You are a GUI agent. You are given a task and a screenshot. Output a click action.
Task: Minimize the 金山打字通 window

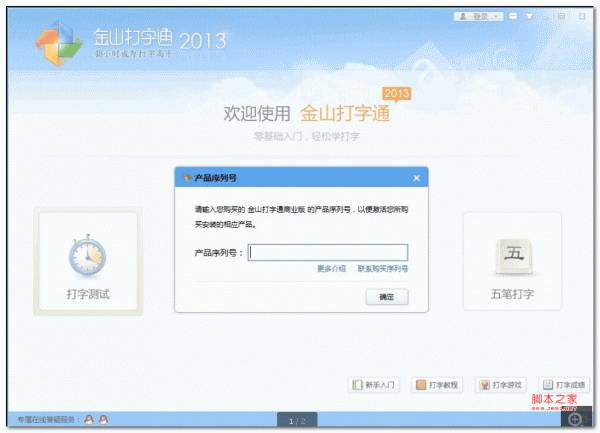545,16
